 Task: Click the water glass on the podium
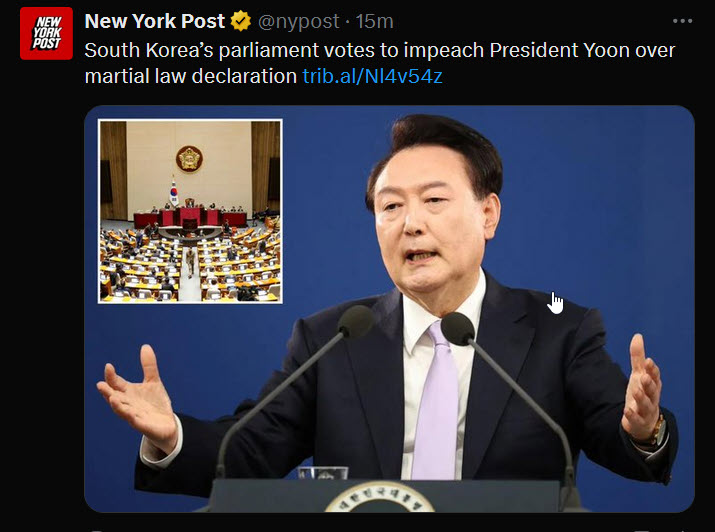pyautogui.click(x=323, y=473)
